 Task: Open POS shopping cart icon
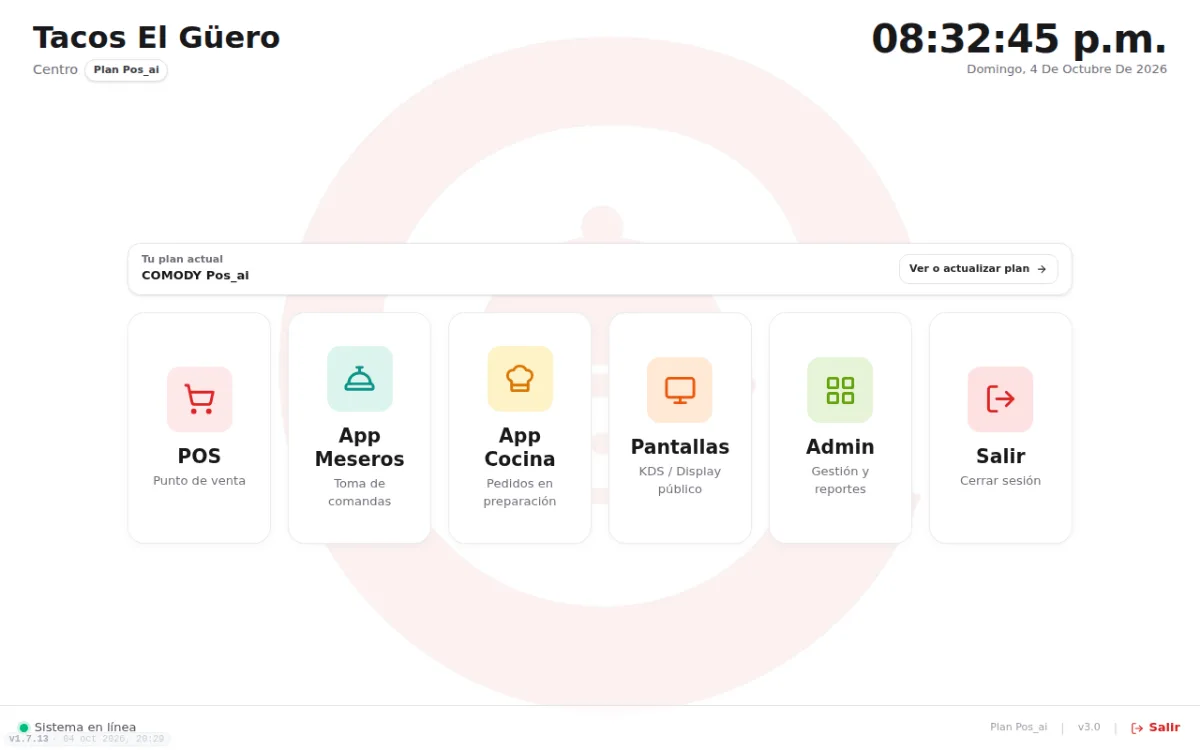click(199, 399)
